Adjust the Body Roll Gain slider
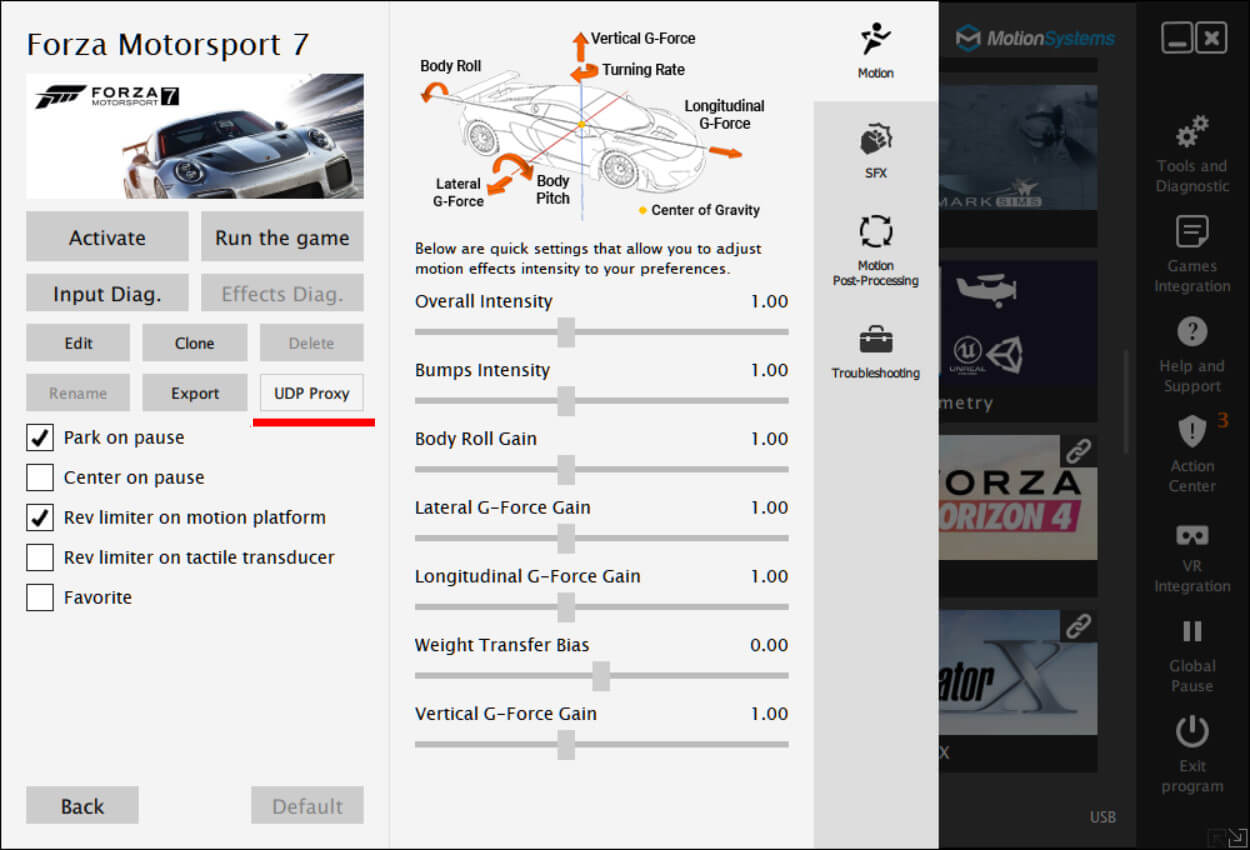1250x850 pixels. click(x=566, y=469)
